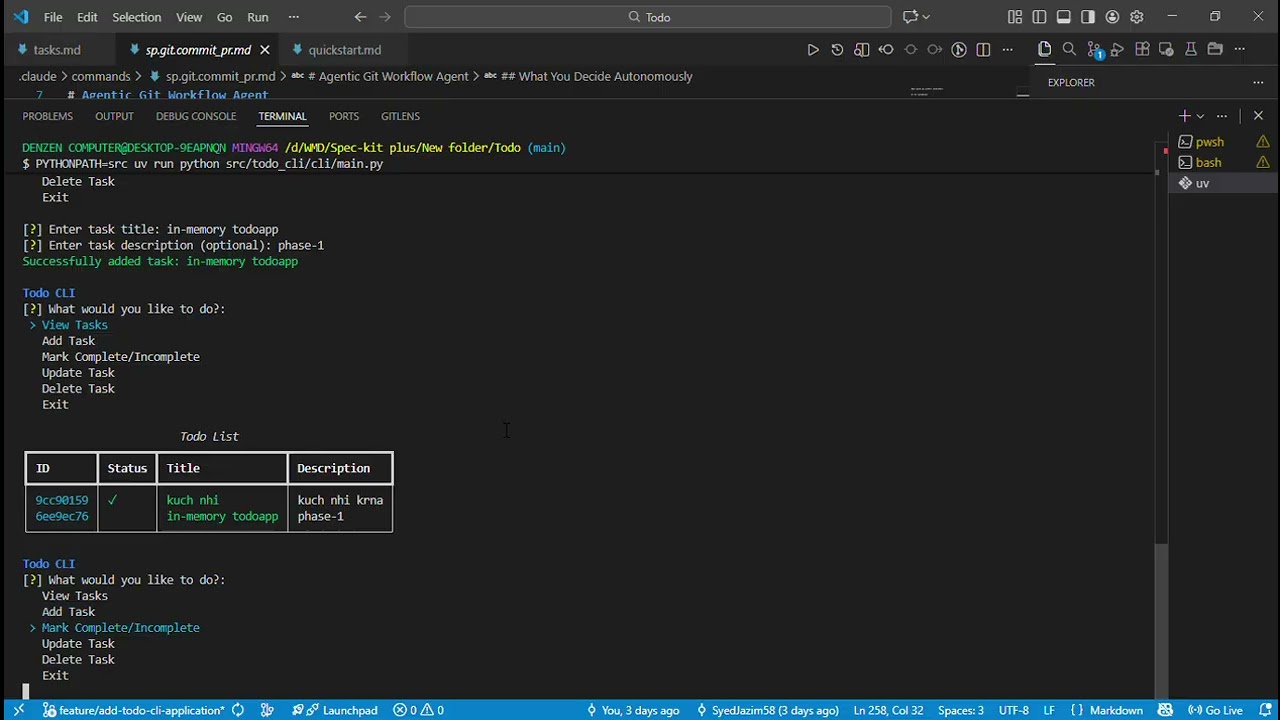Click the circular git graph icon in editor toolbar

coord(959,50)
